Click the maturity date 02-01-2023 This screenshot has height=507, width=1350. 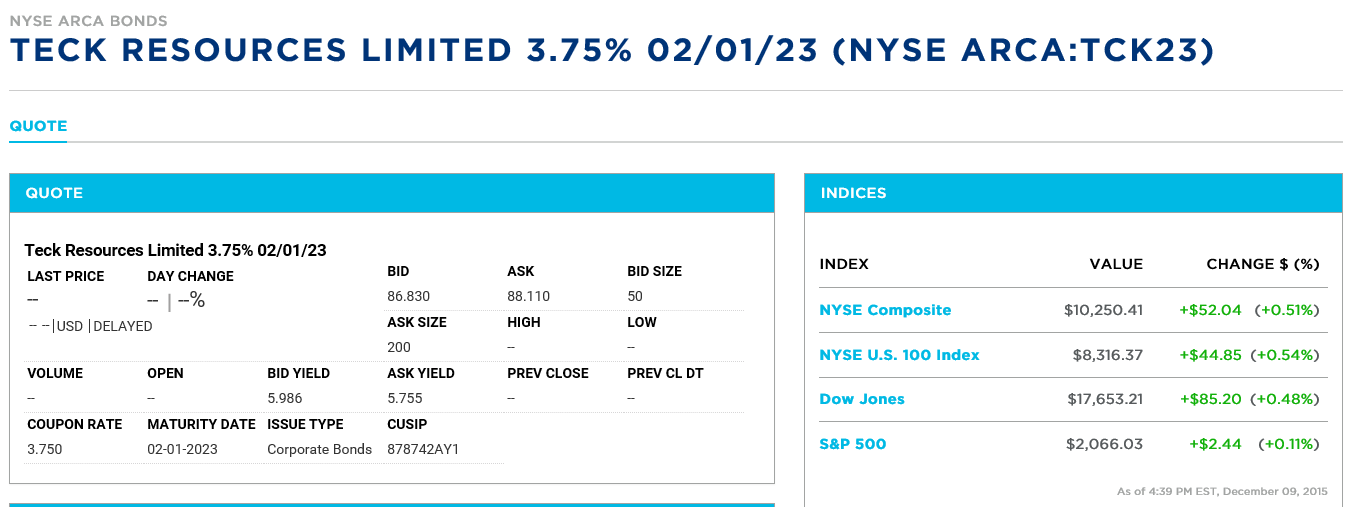pyautogui.click(x=182, y=449)
